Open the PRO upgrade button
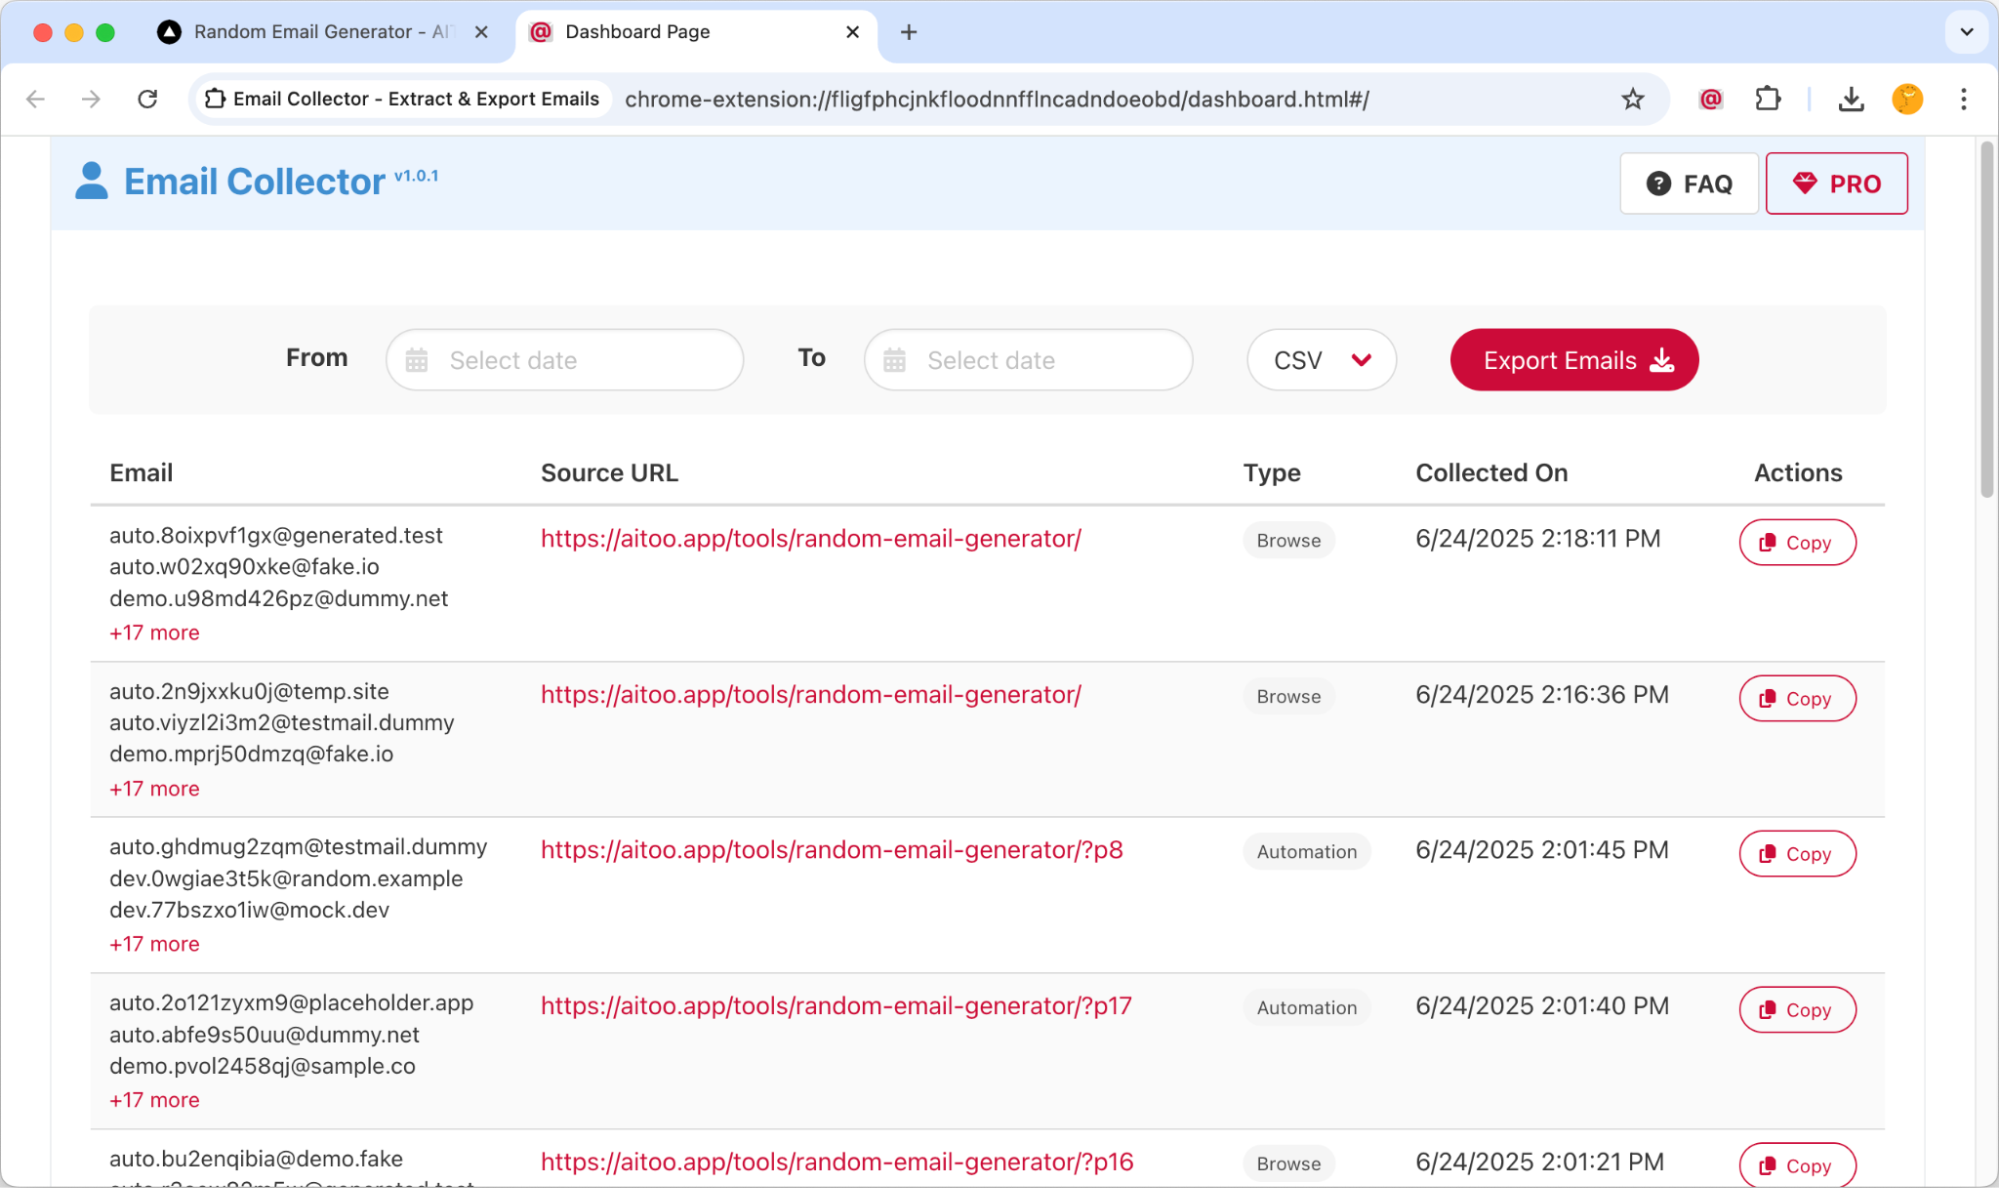The image size is (1999, 1188). click(x=1836, y=184)
